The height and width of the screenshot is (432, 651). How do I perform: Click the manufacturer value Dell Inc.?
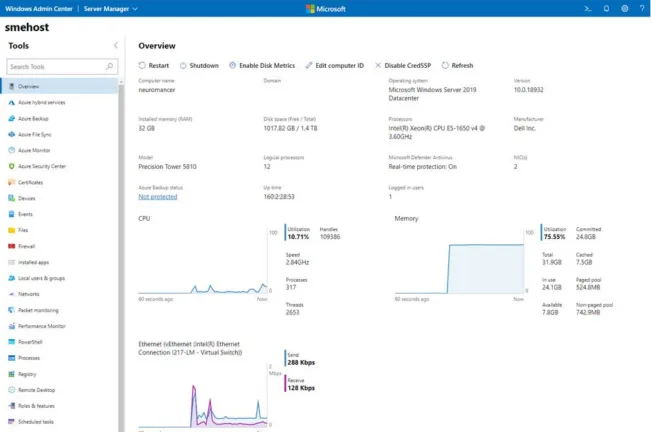524,128
